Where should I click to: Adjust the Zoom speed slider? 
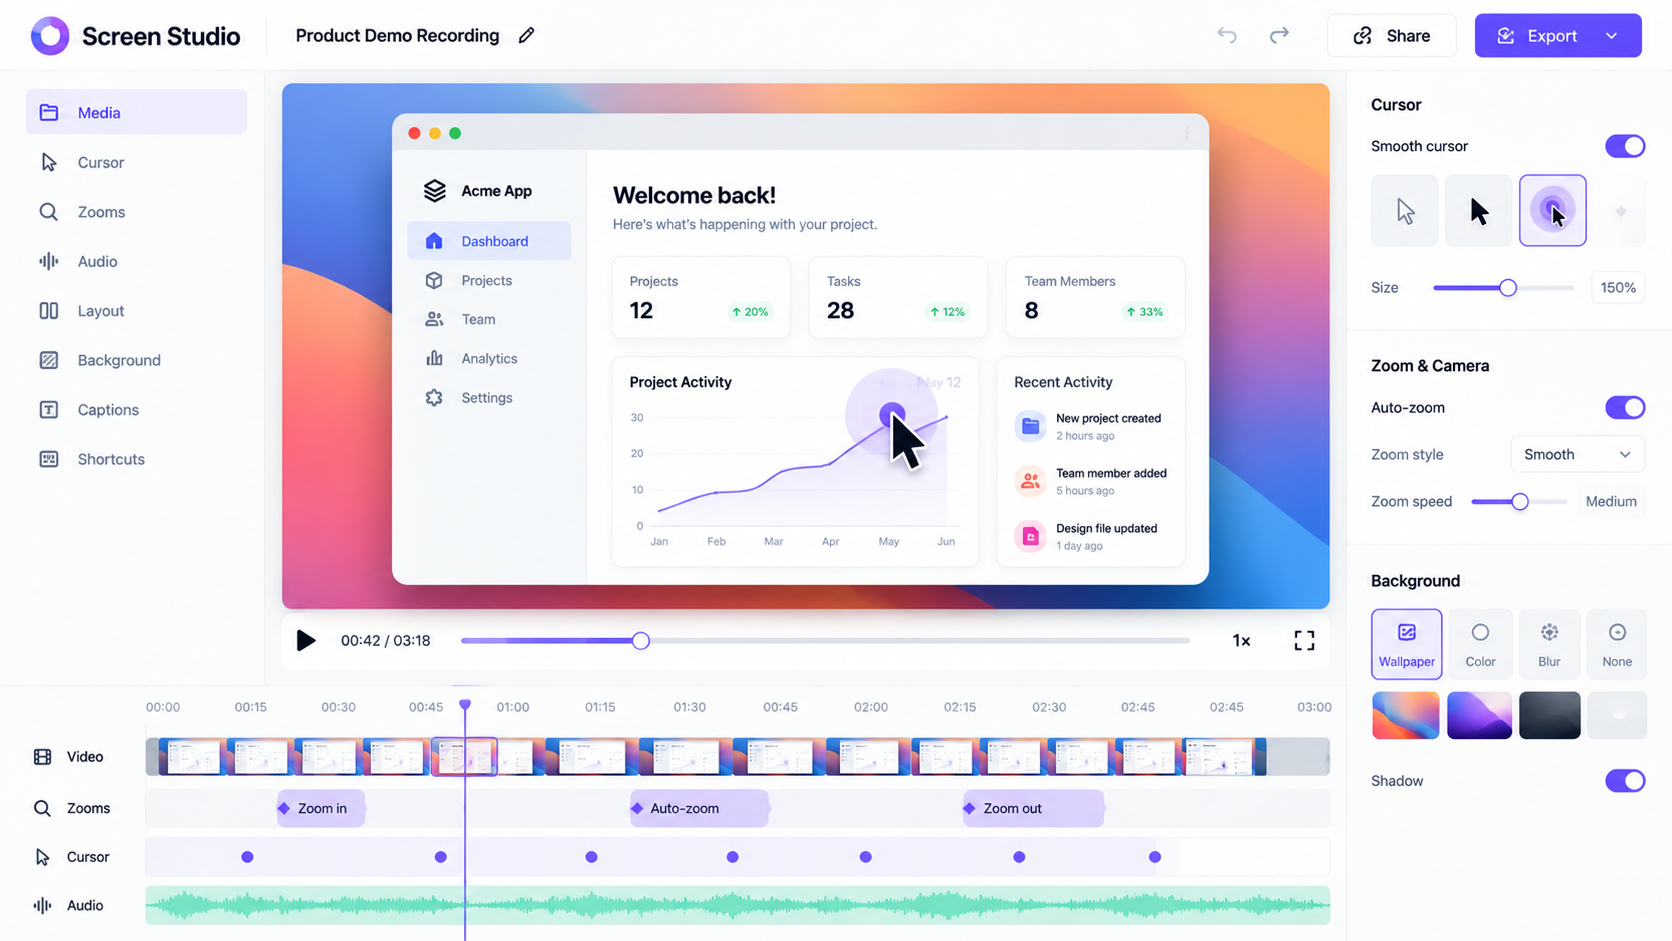(1519, 502)
